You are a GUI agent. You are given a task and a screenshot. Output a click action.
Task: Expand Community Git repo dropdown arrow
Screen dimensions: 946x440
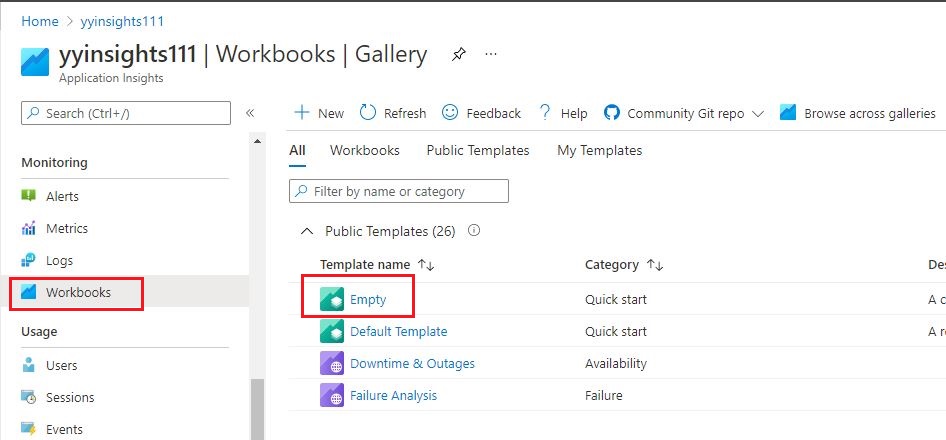click(x=757, y=114)
